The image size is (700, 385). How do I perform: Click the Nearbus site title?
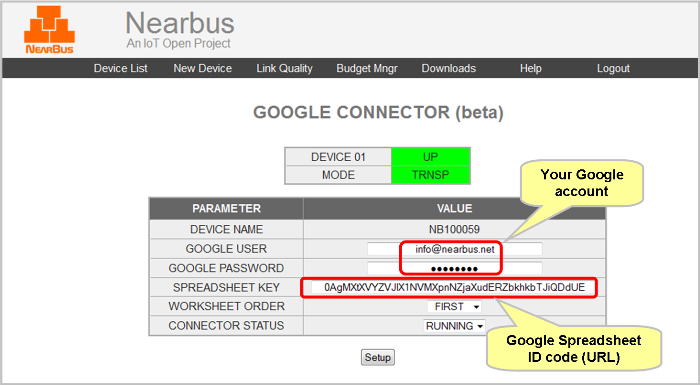[180, 23]
